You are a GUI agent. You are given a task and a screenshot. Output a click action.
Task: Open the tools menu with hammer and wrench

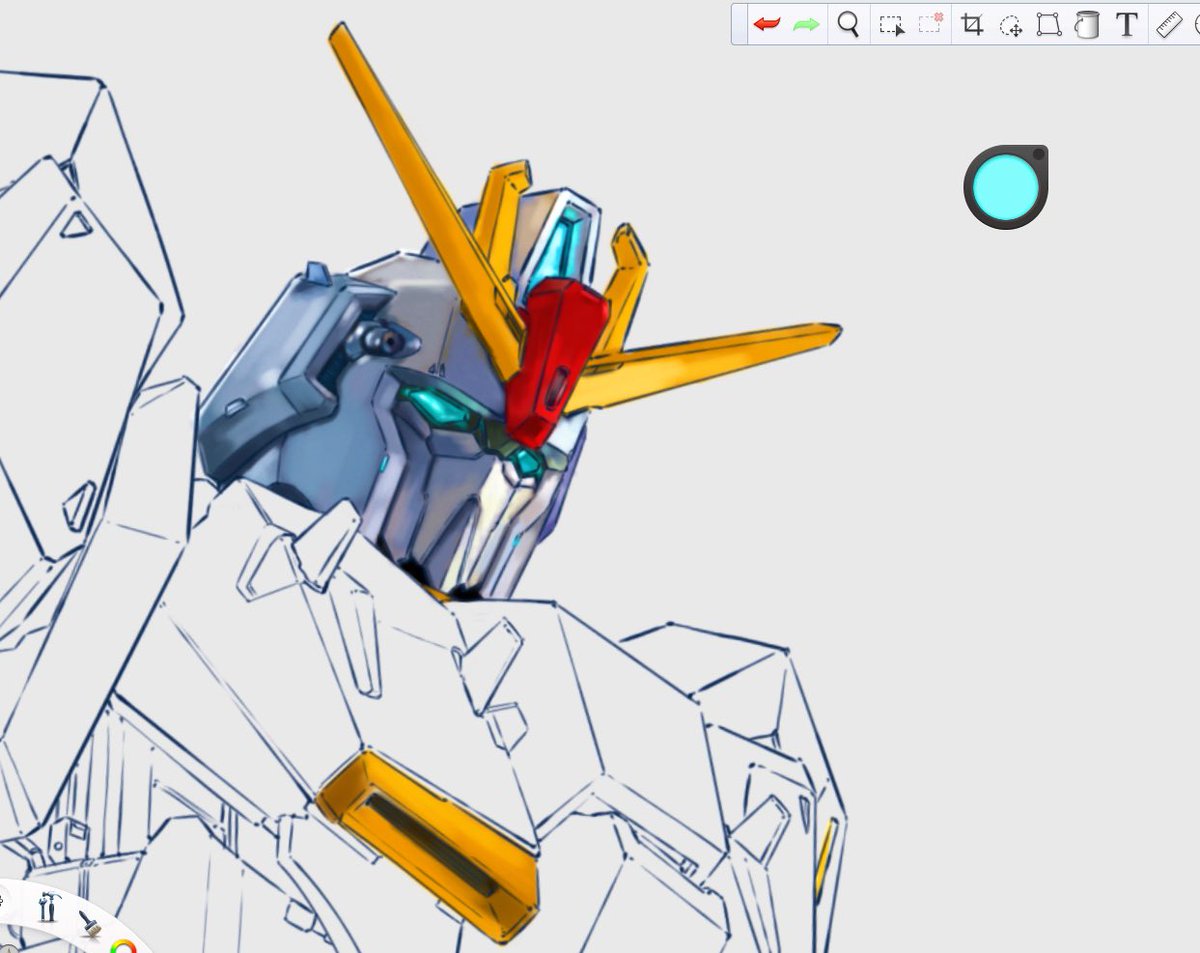coord(47,907)
